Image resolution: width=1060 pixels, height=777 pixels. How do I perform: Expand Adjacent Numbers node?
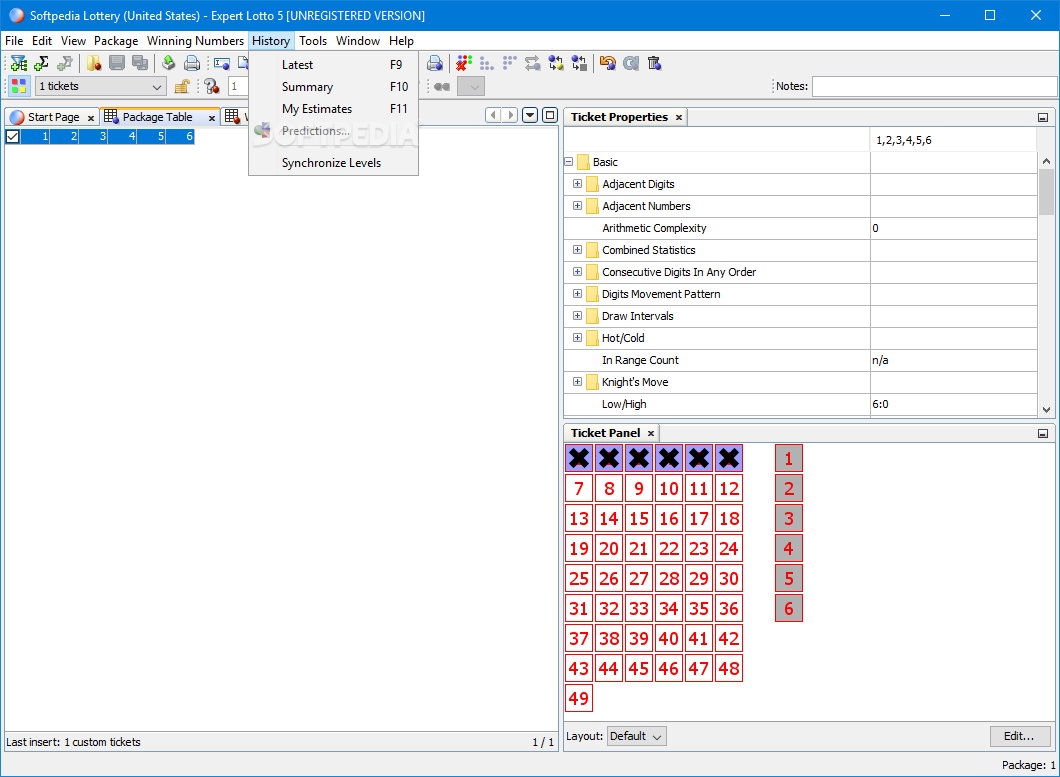click(577, 206)
